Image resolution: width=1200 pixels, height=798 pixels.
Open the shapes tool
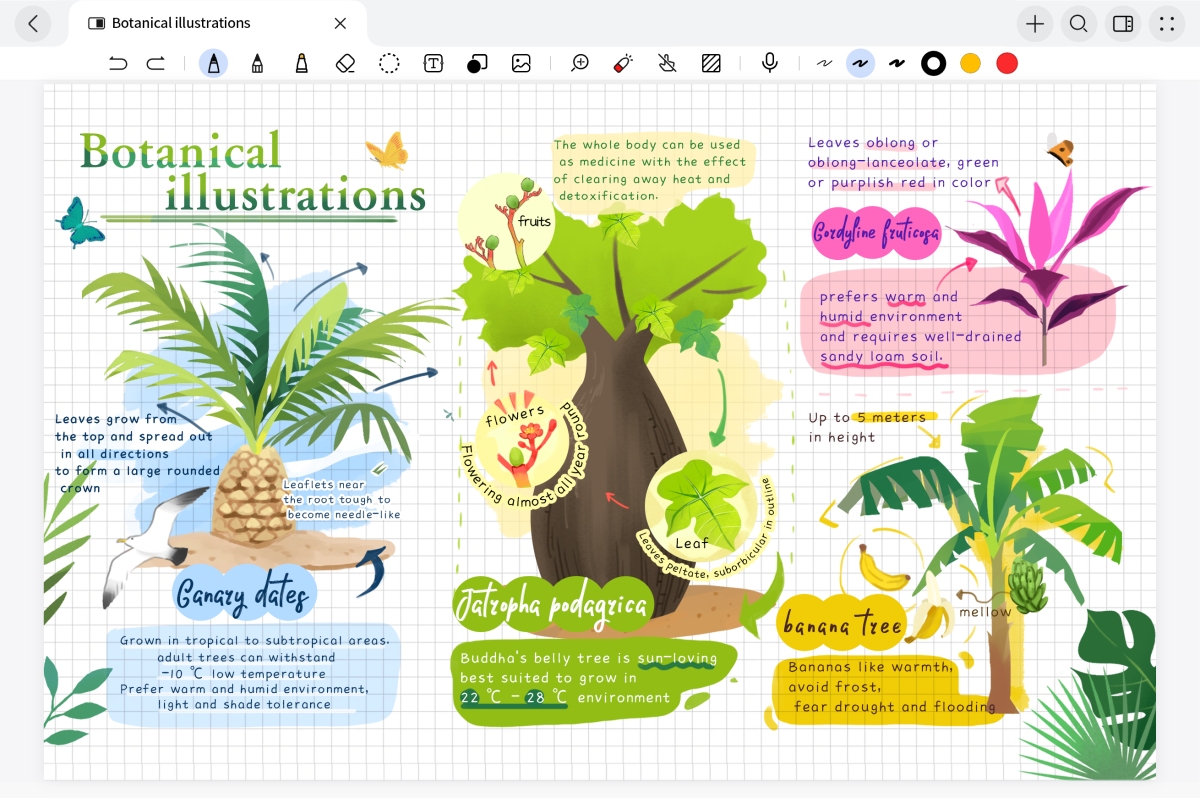pyautogui.click(x=477, y=64)
